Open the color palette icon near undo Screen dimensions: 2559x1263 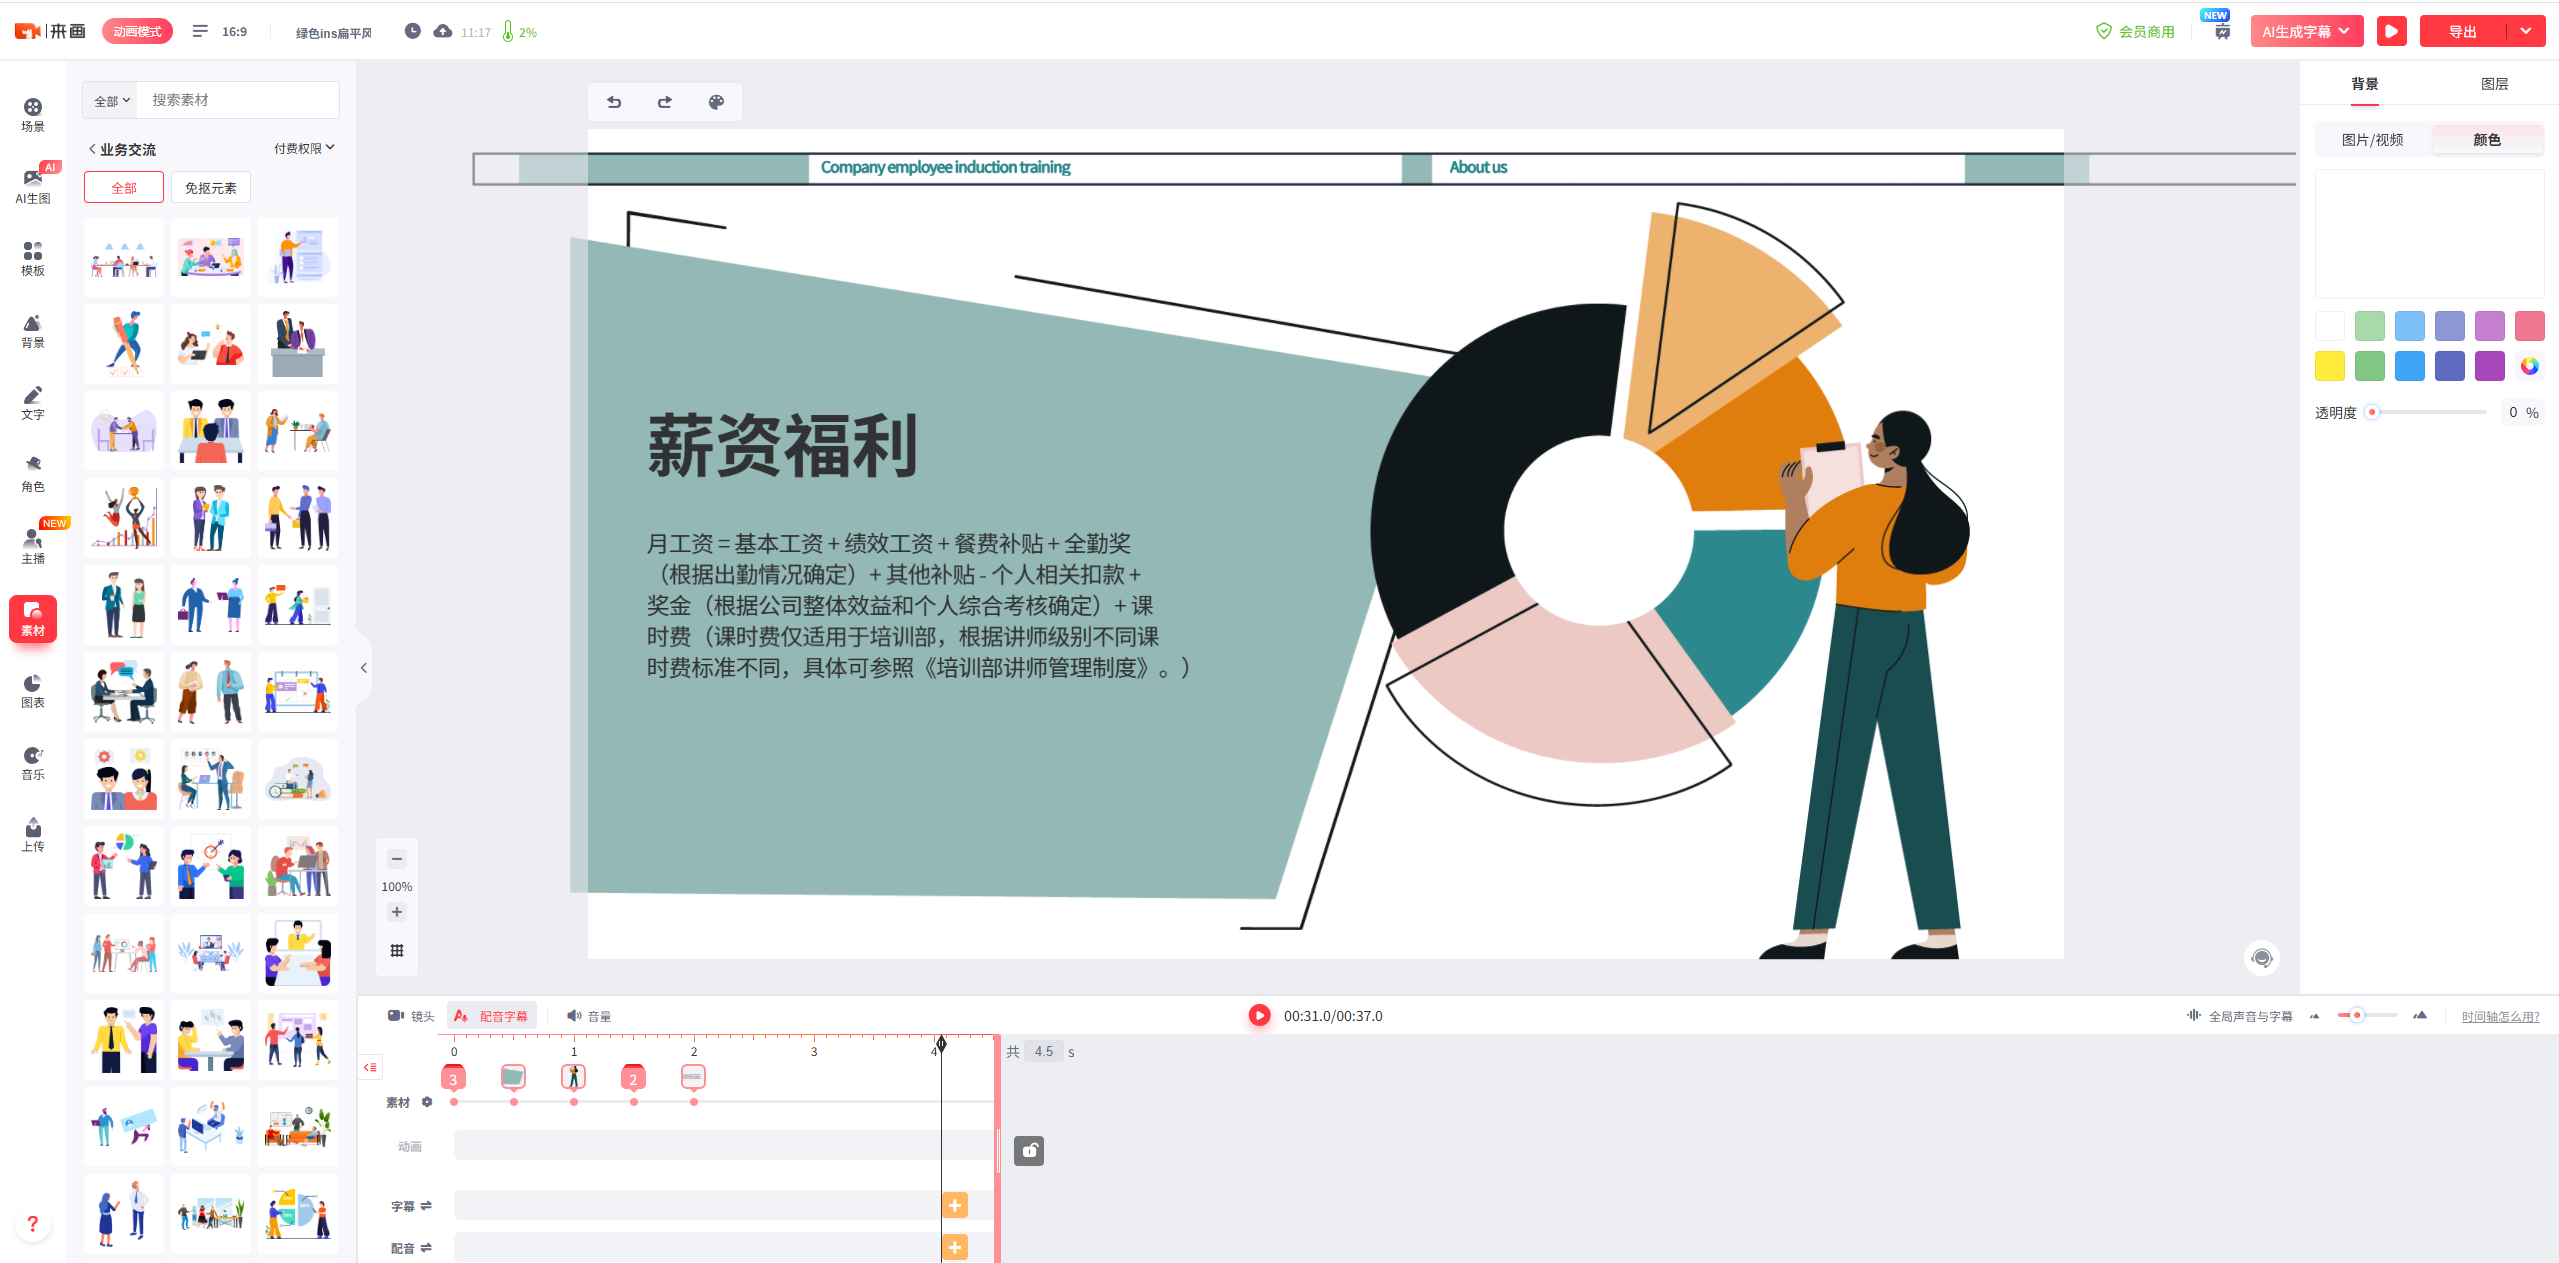(716, 101)
